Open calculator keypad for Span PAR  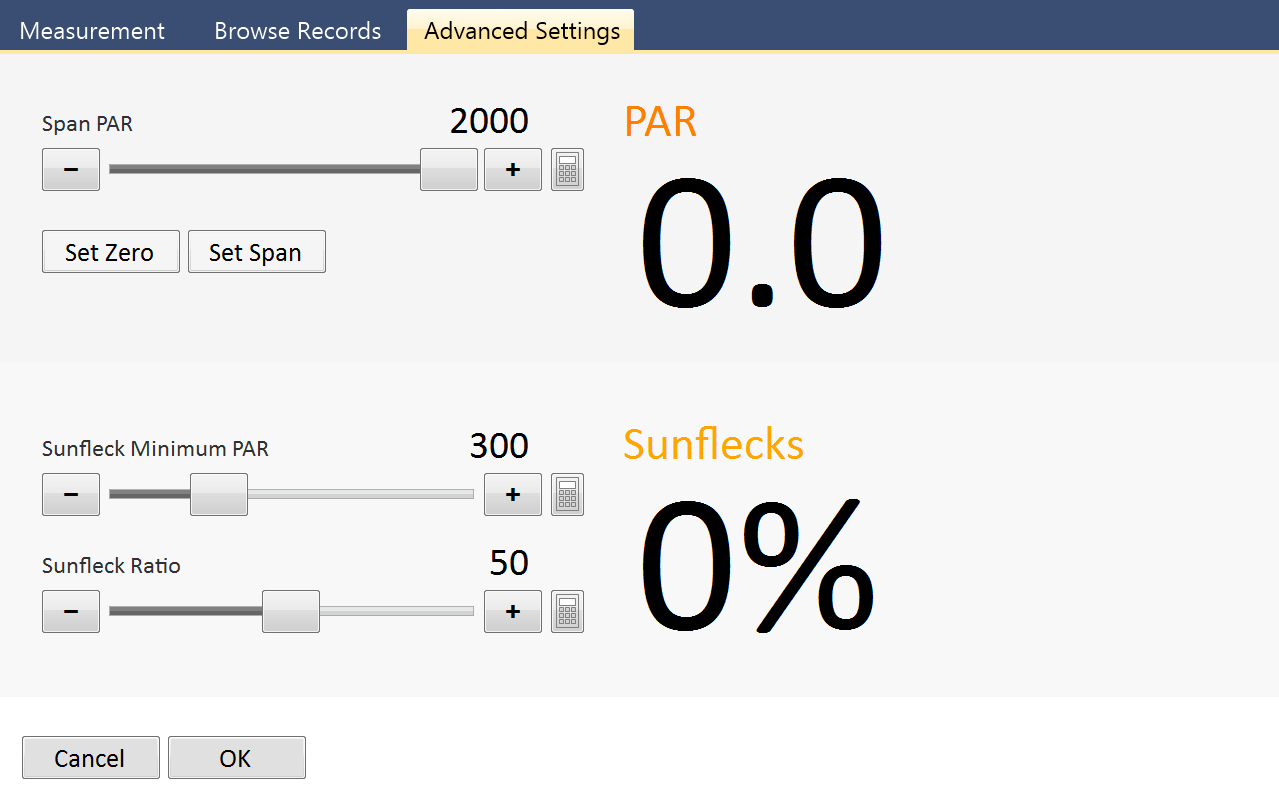tap(567, 170)
